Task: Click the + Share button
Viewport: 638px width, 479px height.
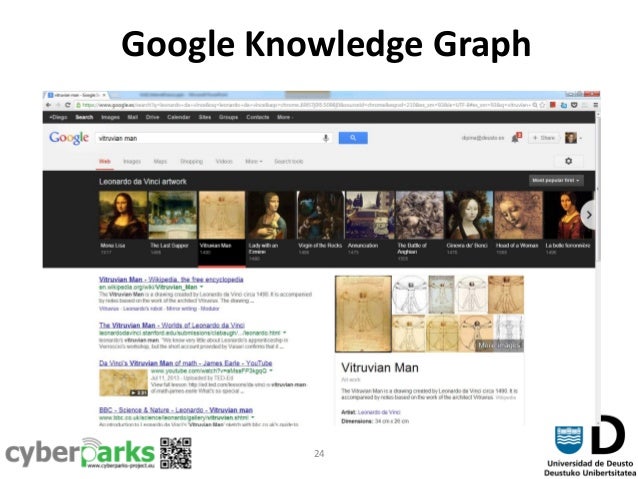Action: 544,138
